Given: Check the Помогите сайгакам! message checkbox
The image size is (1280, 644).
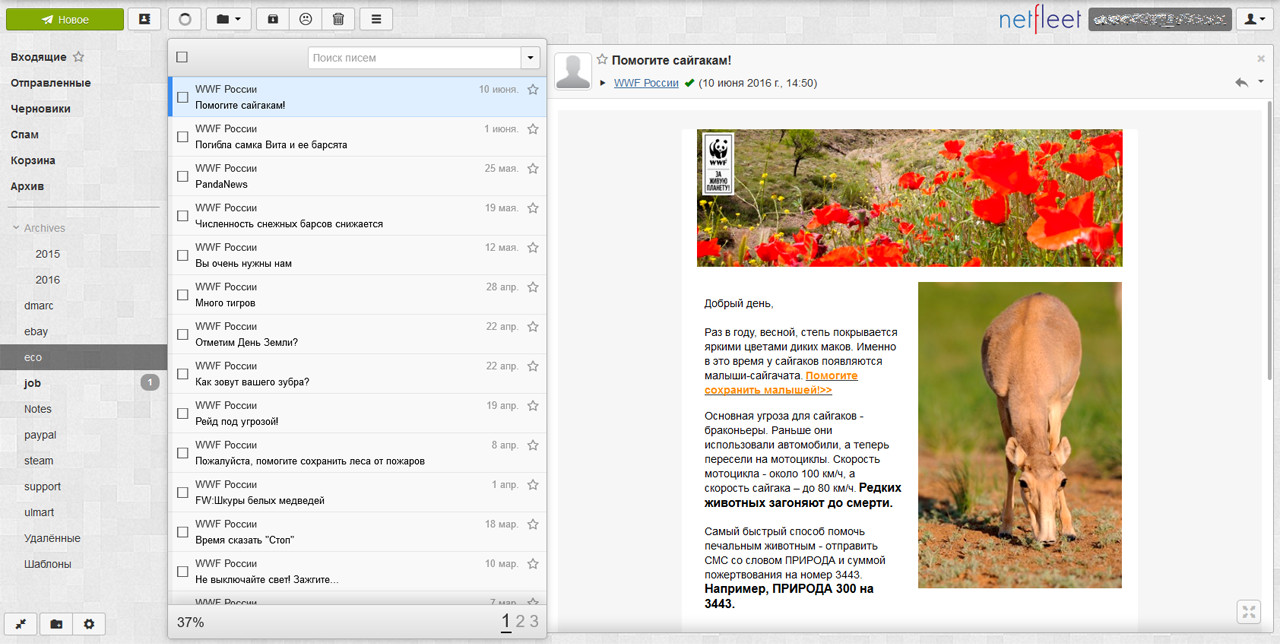Looking at the screenshot, I should tap(182, 97).
